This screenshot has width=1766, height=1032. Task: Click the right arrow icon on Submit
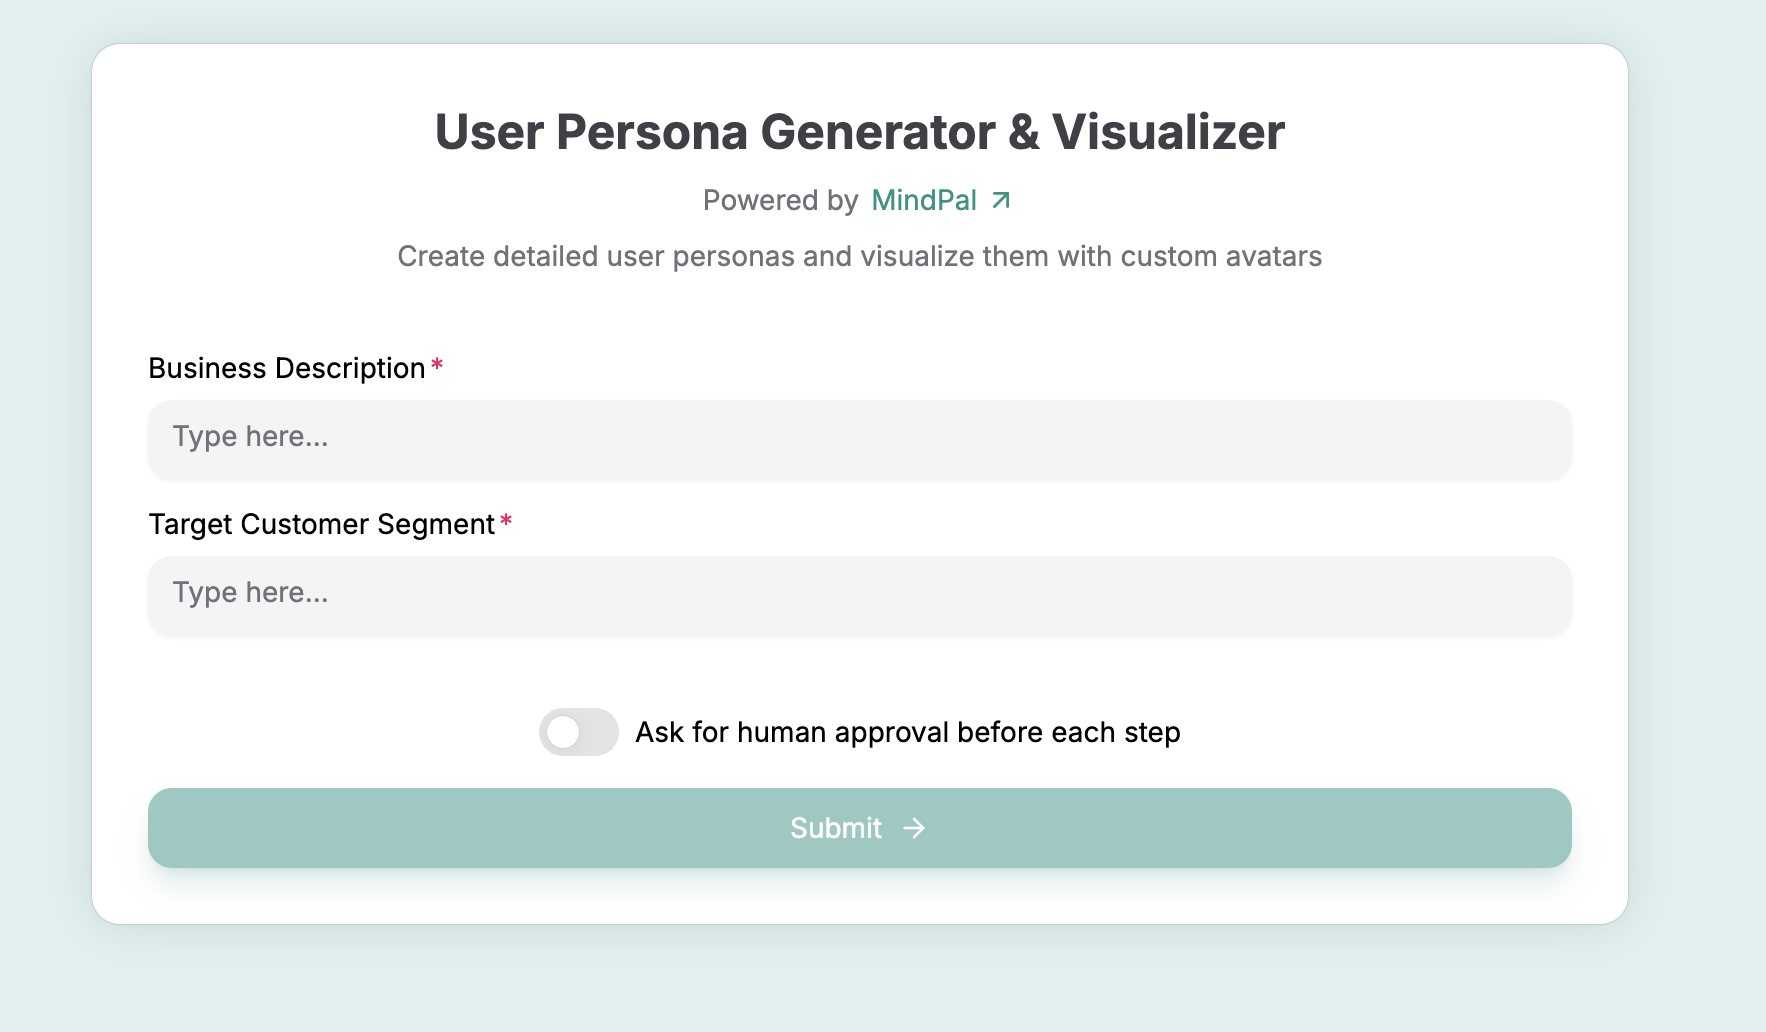pos(914,828)
